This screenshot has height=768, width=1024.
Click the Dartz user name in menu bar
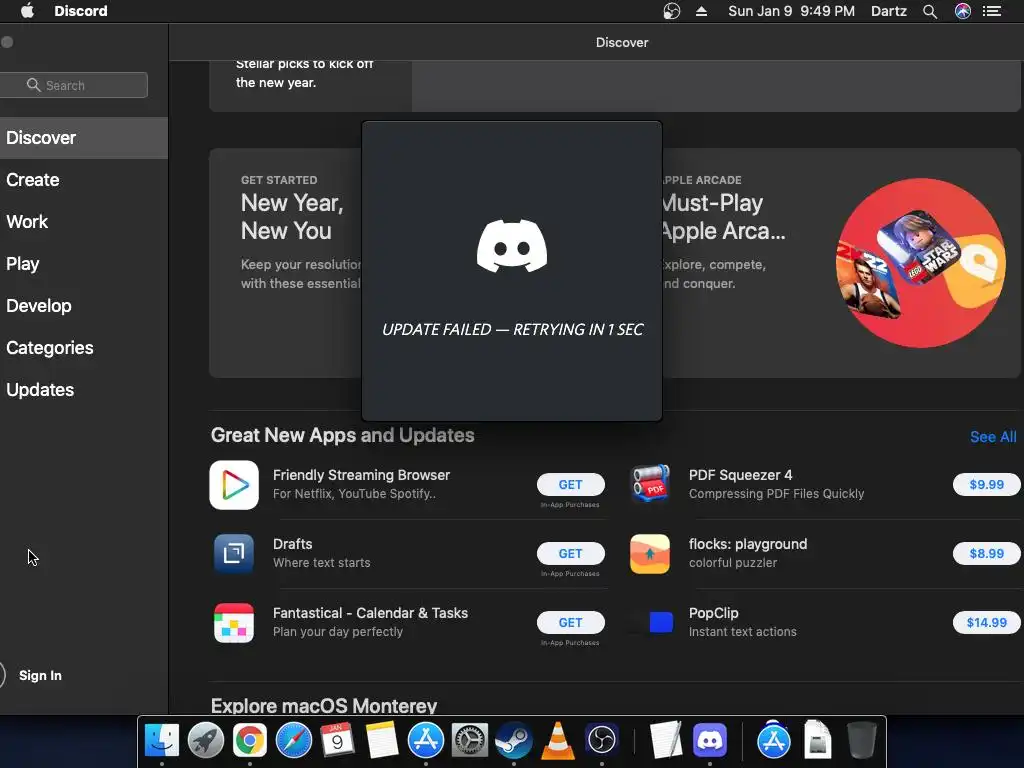click(889, 11)
